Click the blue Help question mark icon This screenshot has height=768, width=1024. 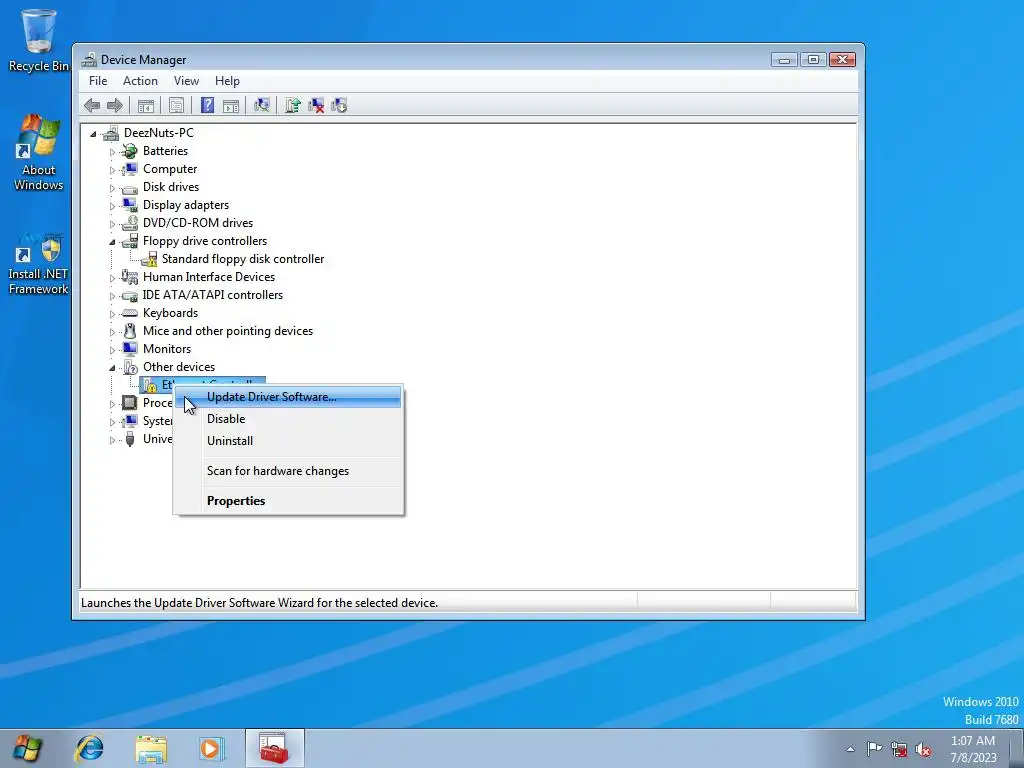[x=207, y=105]
